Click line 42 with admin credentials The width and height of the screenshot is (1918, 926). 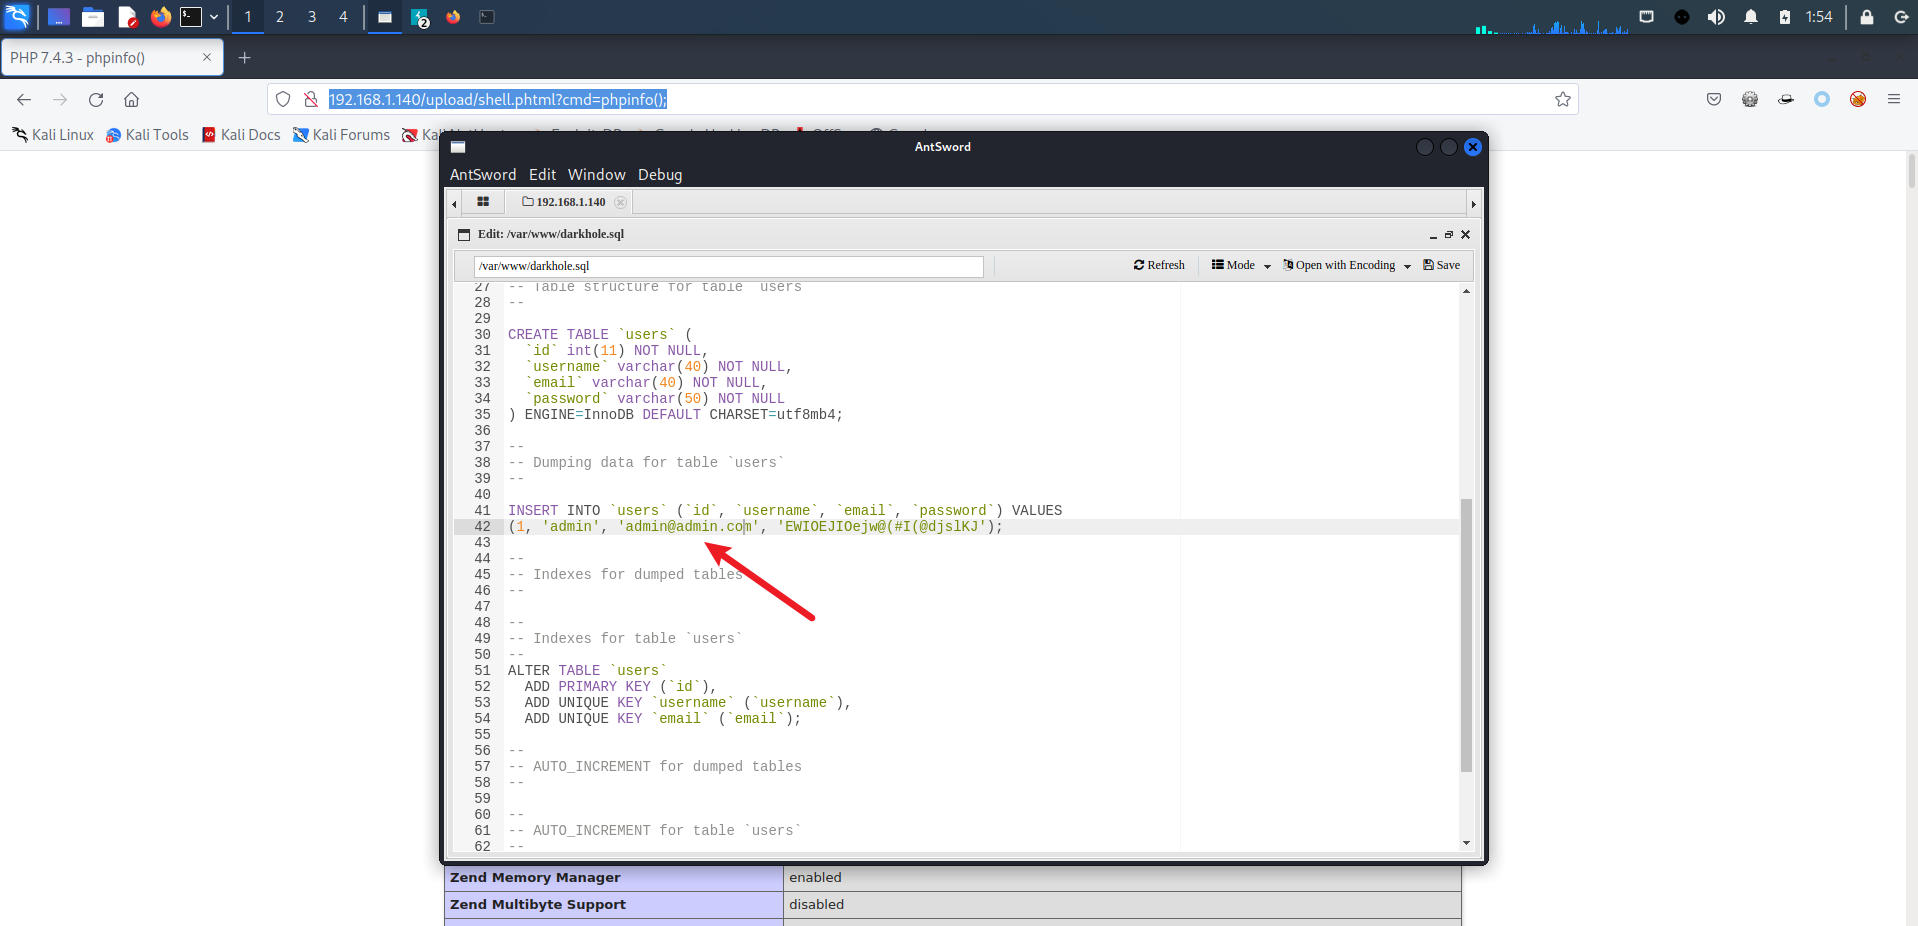click(x=956, y=526)
